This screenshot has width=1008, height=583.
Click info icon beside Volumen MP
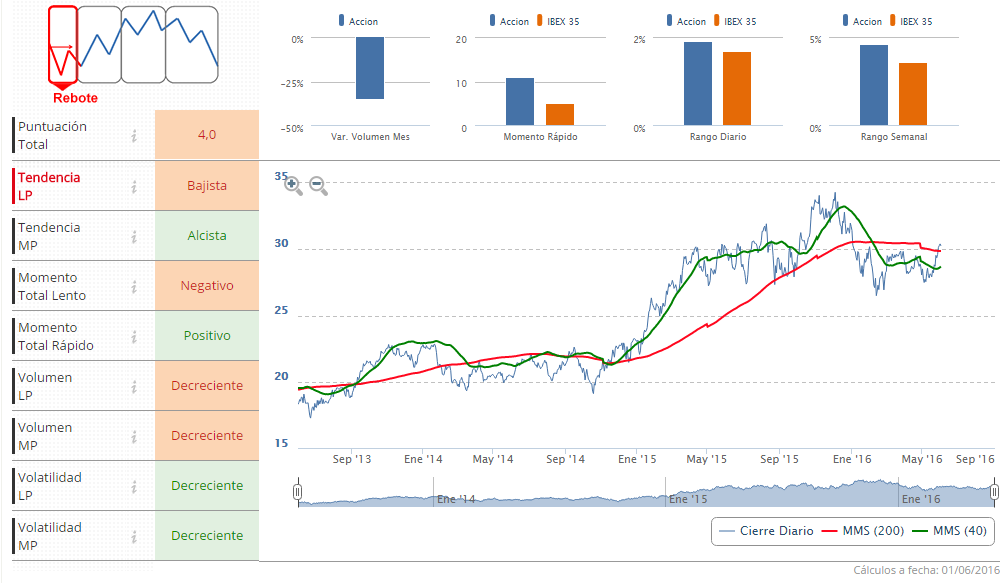tap(134, 436)
